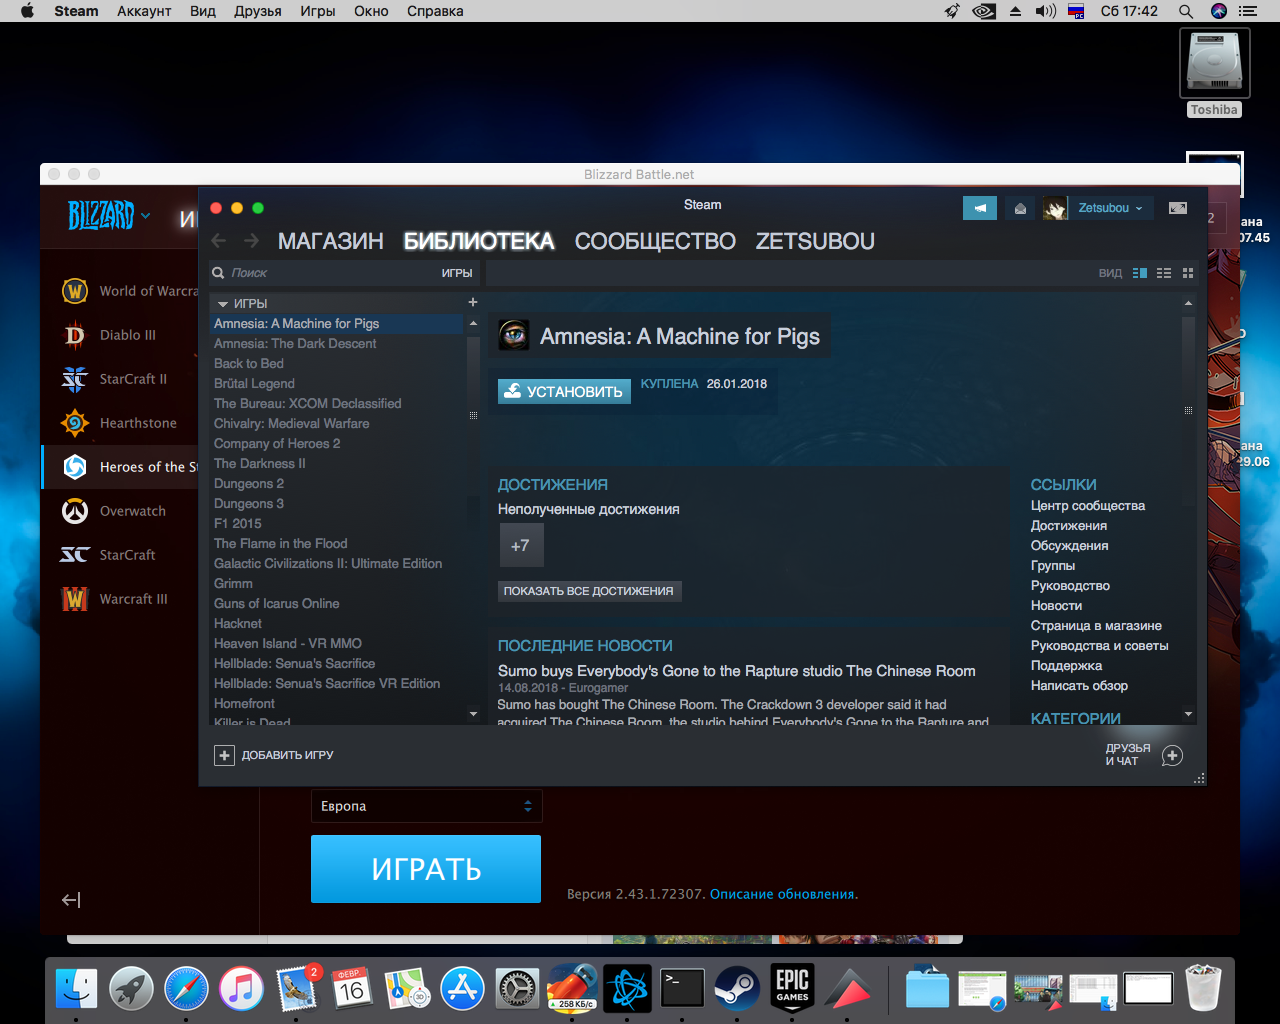The width and height of the screenshot is (1280, 1024).
Task: Select Diablo III icon in Battle.net
Action: (75, 335)
